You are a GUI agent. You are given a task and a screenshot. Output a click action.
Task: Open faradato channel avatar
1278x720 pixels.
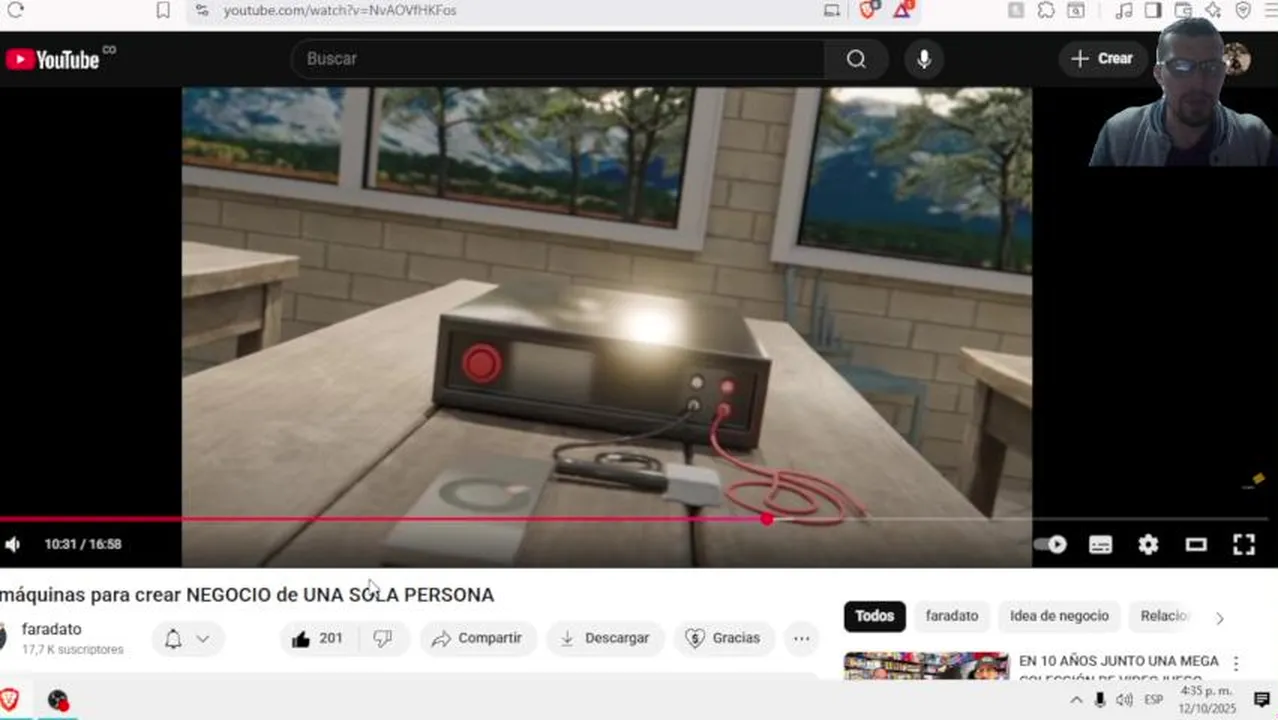tap(3, 637)
